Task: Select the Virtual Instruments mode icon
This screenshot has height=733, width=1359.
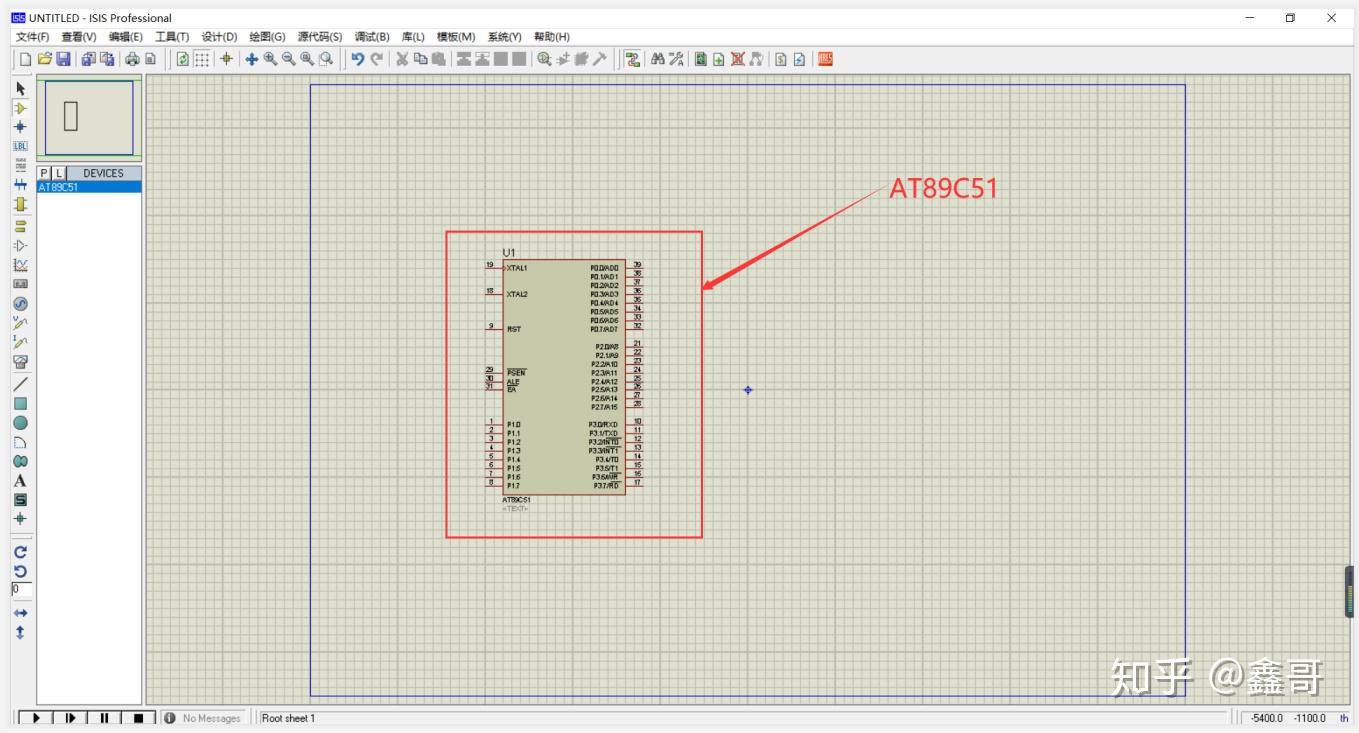Action: tap(20, 362)
